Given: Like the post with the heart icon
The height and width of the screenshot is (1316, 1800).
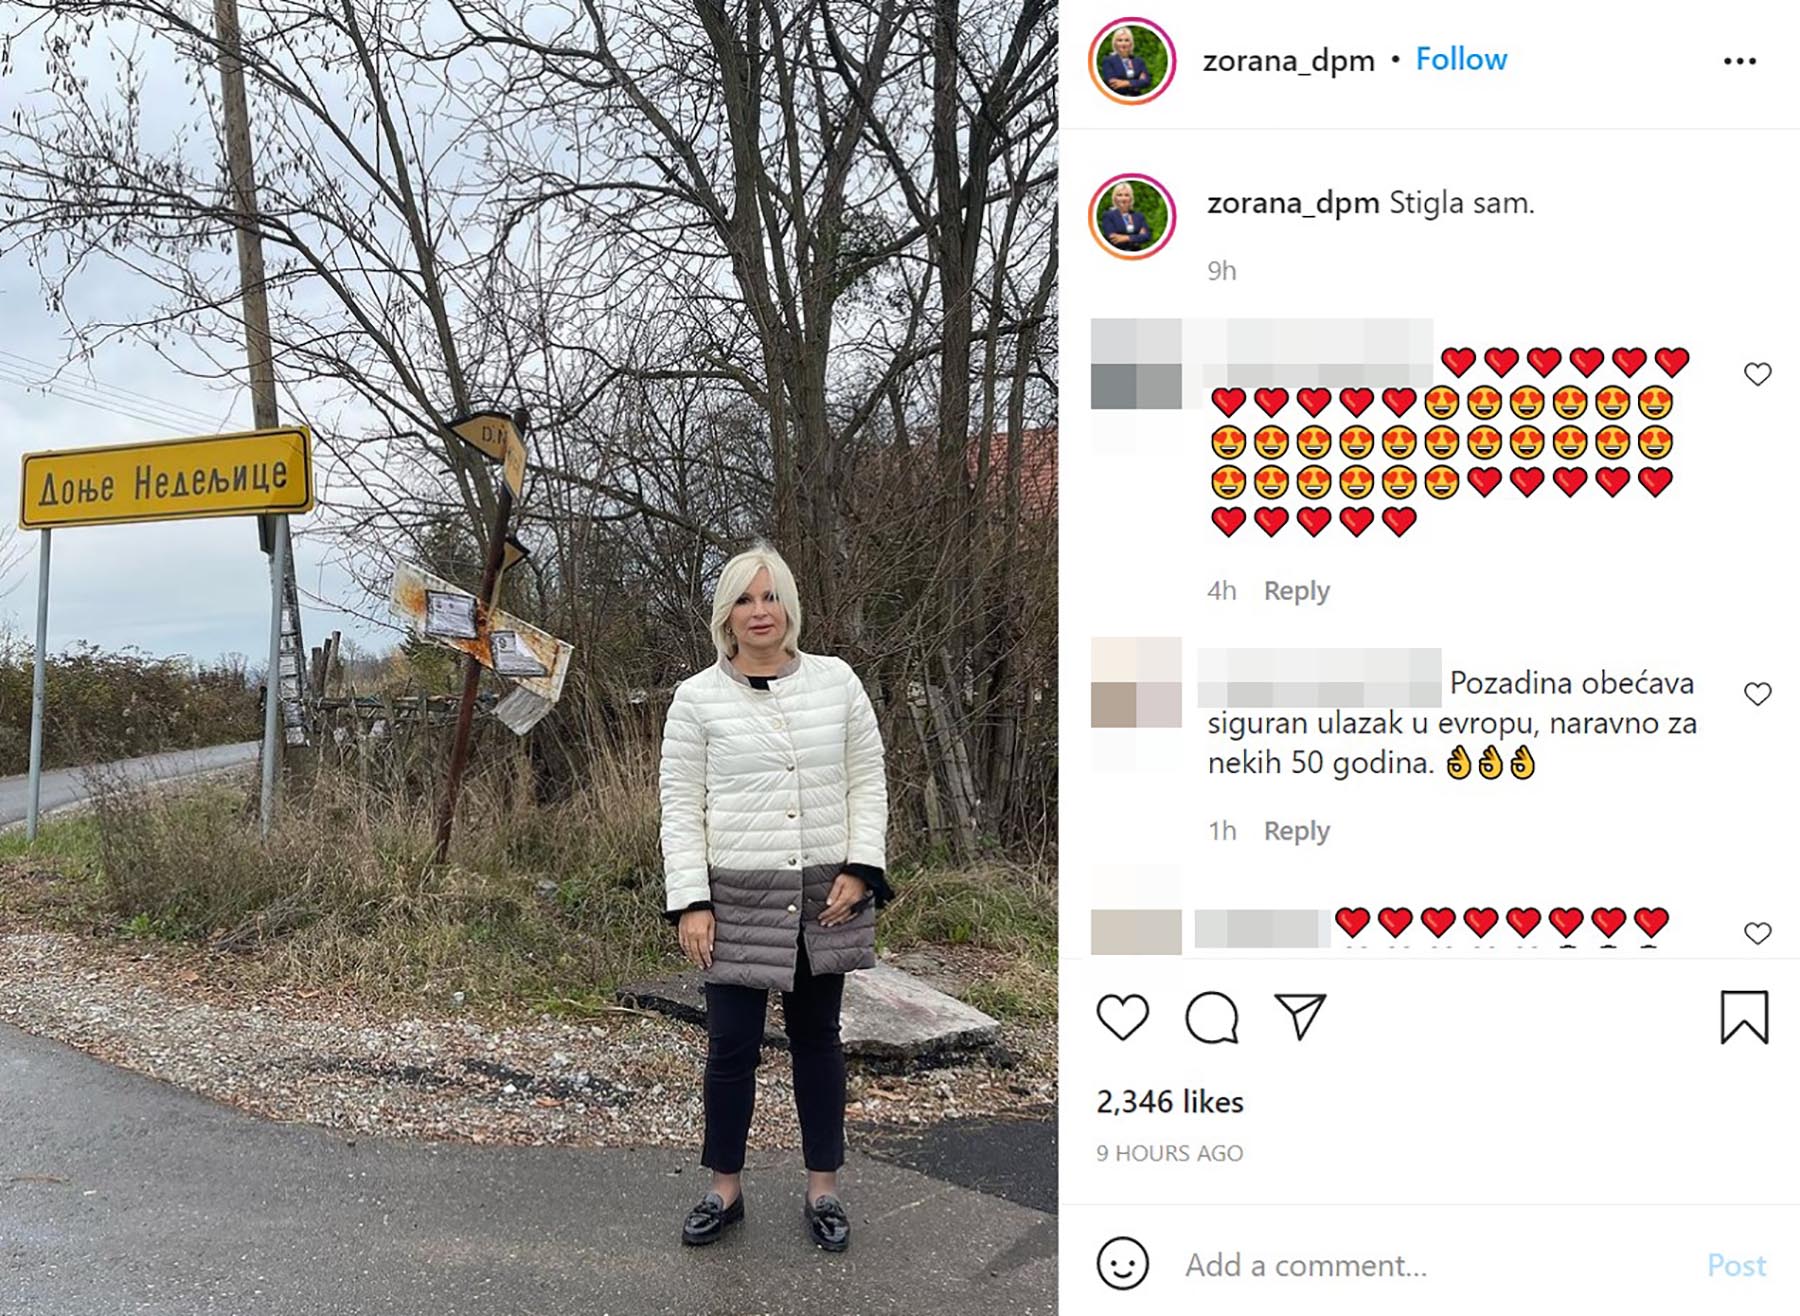Looking at the screenshot, I should coord(1122,1017).
